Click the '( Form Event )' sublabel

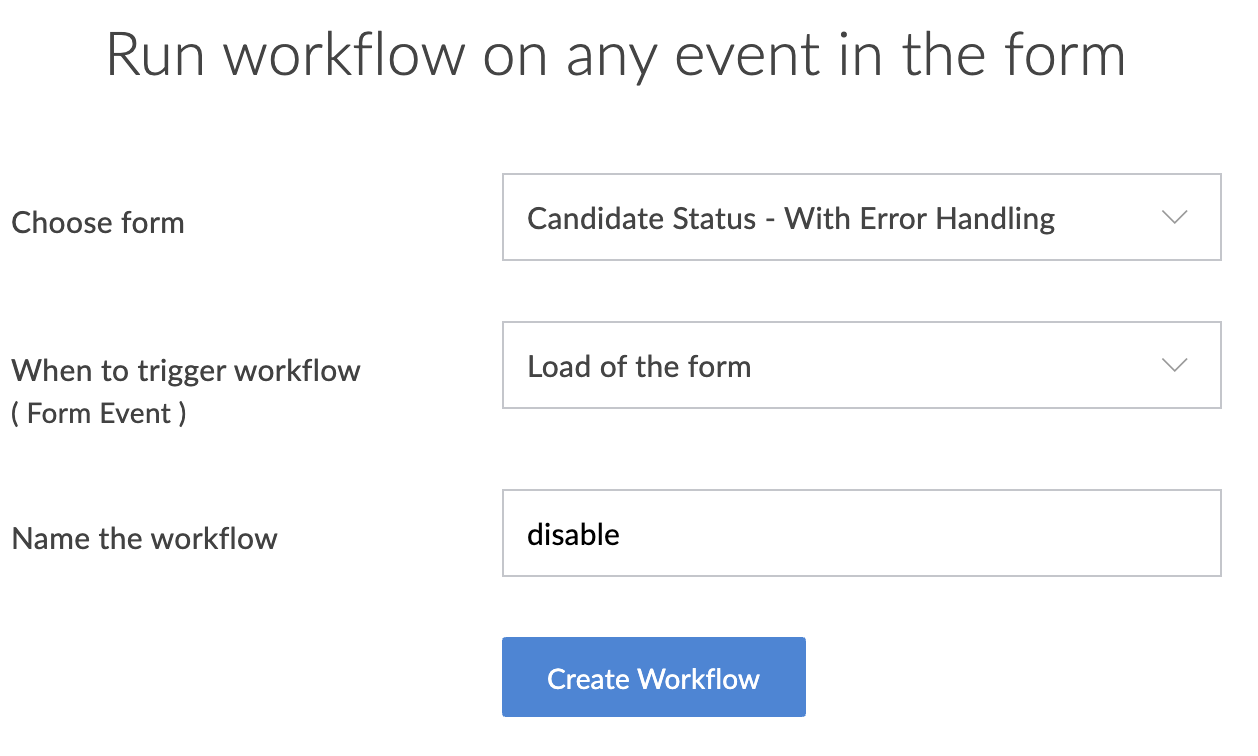coord(99,413)
